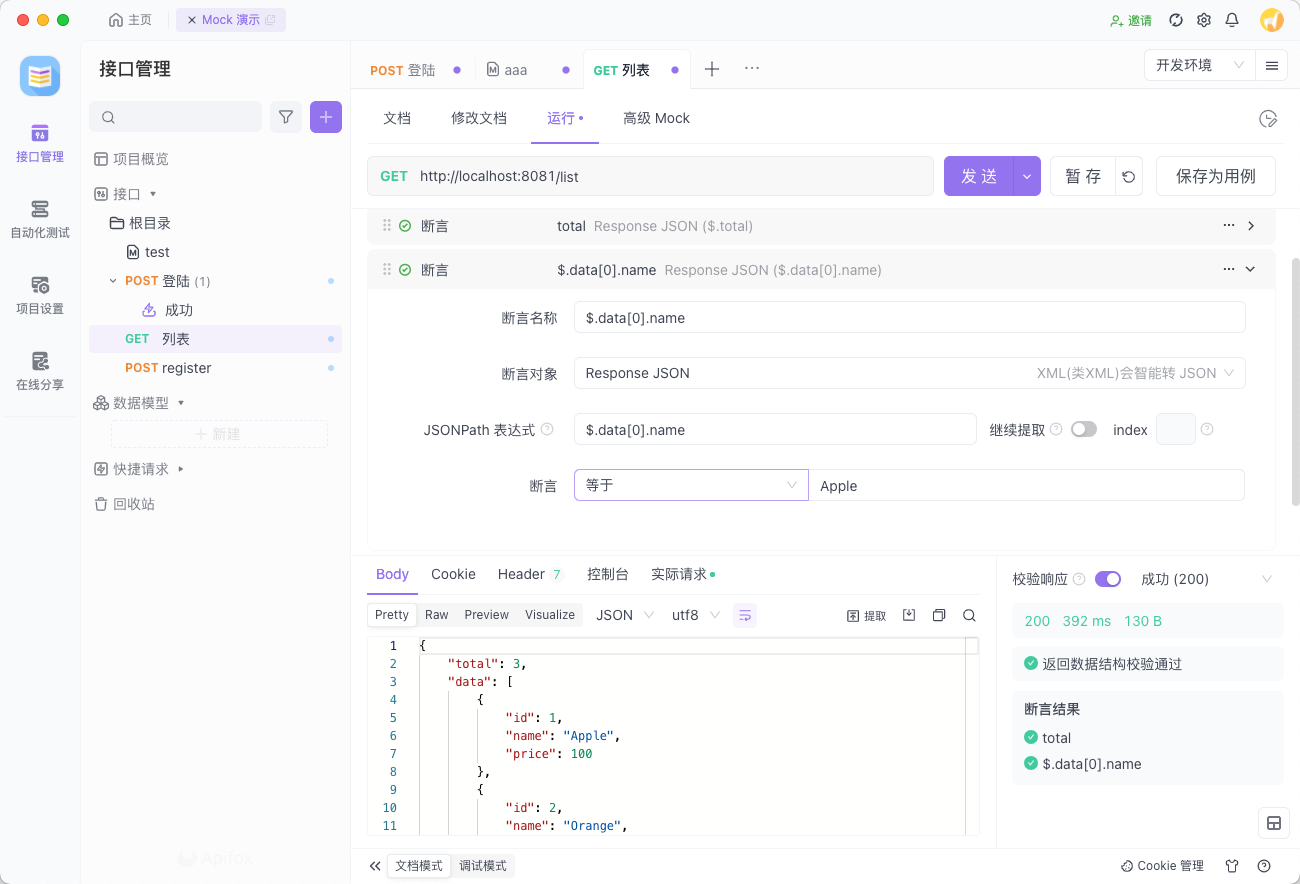The height and width of the screenshot is (884, 1300).
Task: Open the 等于 assertion condition dropdown
Action: coord(690,485)
